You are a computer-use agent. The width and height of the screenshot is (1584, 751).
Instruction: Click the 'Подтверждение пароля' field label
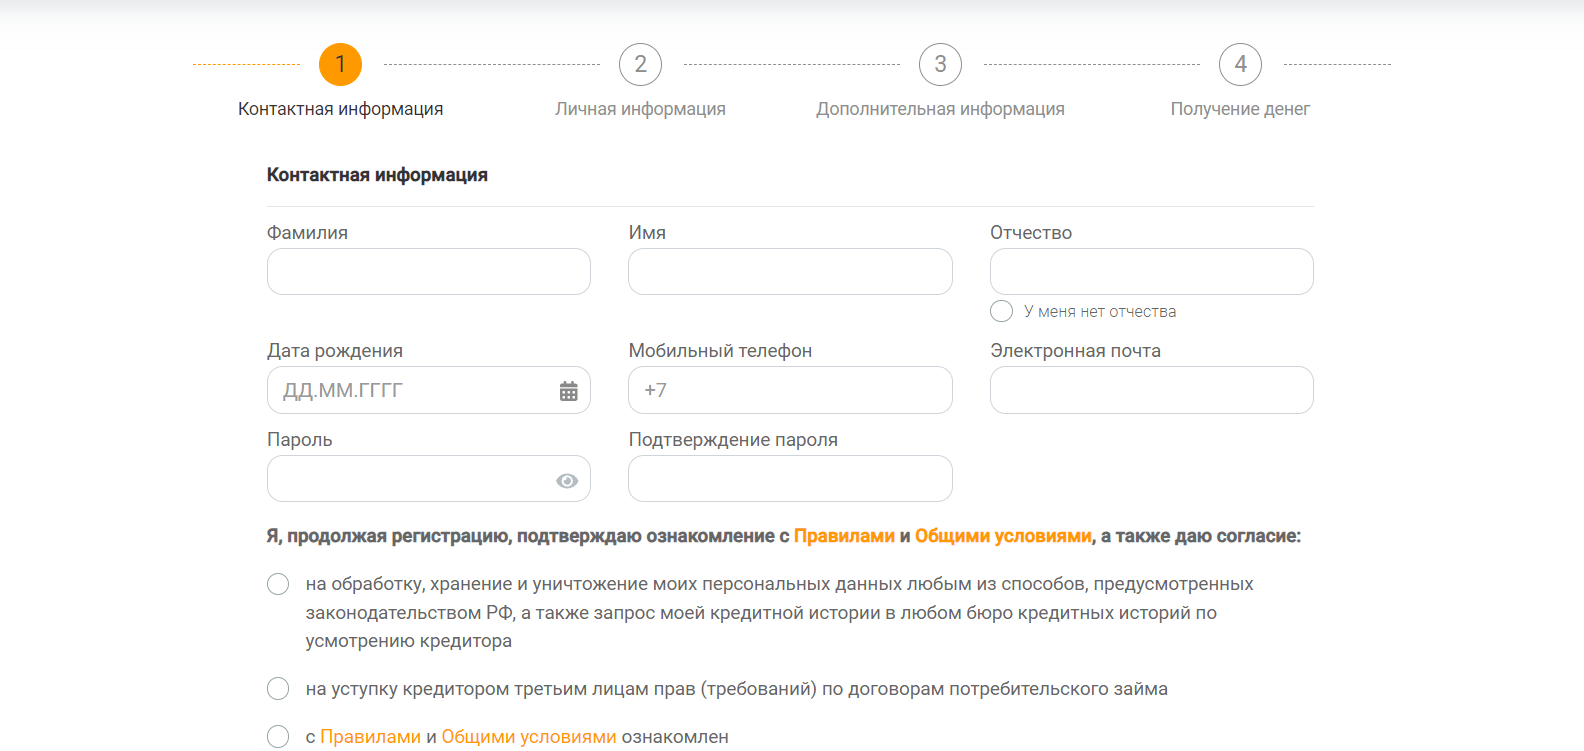tap(733, 440)
